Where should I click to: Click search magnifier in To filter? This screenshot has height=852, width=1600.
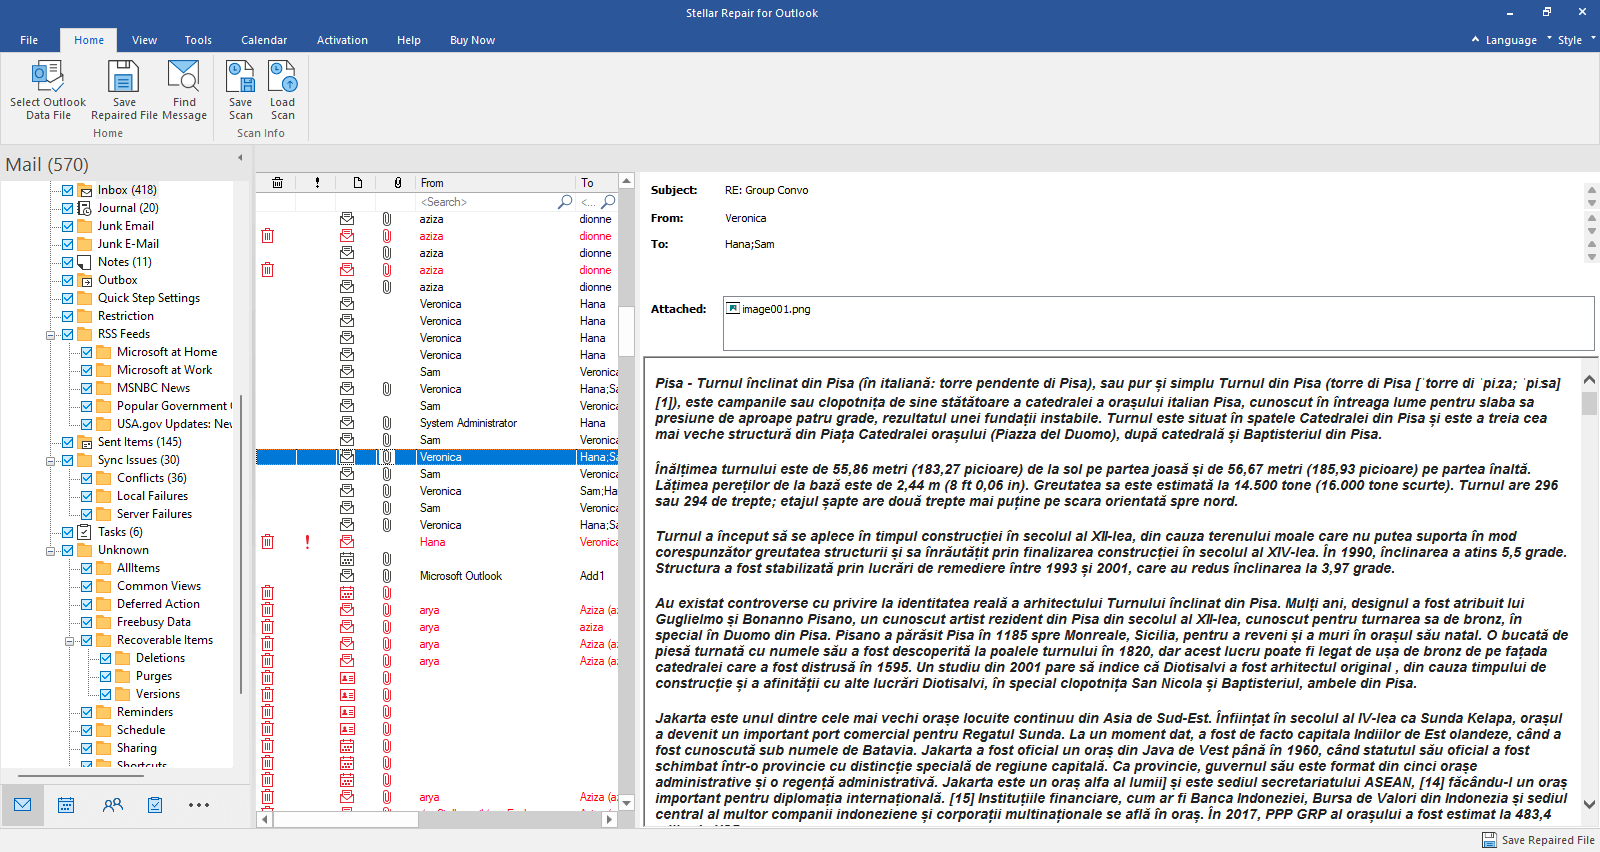tap(608, 202)
